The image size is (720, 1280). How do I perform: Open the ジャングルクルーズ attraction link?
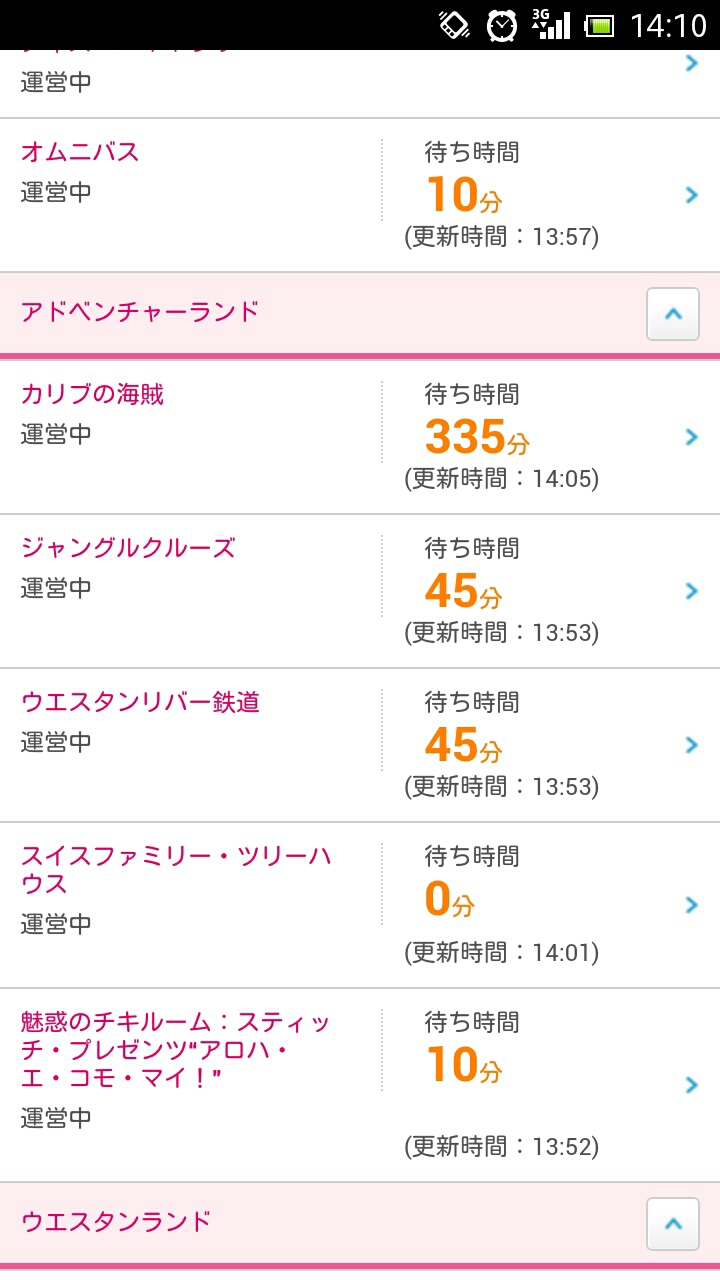(x=128, y=548)
